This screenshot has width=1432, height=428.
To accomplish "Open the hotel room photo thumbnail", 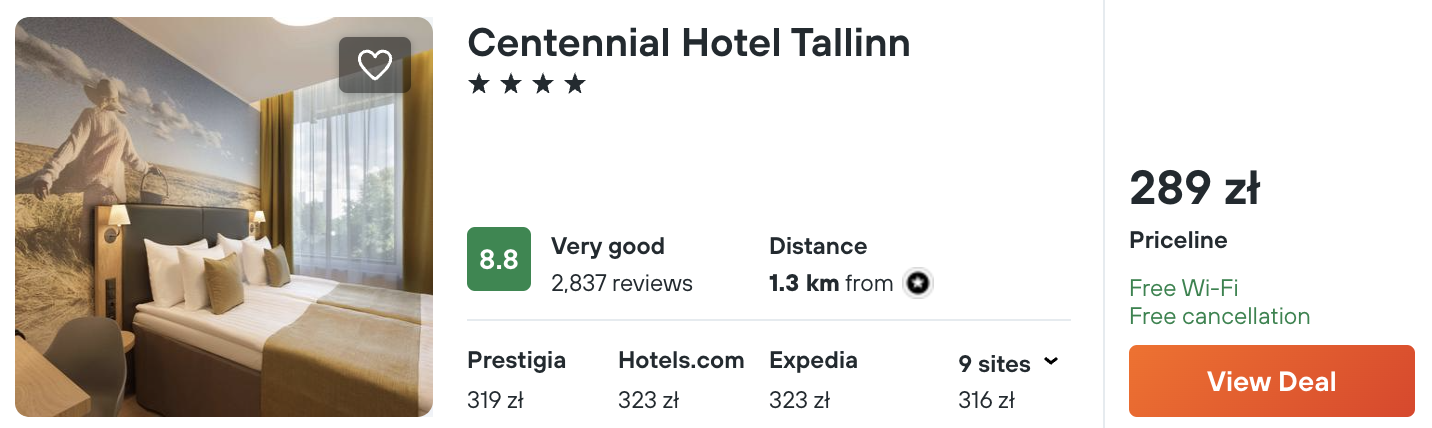I will pos(224,217).
